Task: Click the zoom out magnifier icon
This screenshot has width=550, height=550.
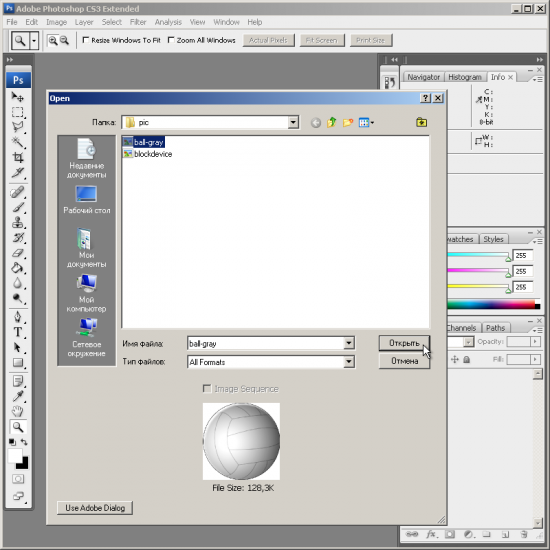Action: tap(65, 40)
